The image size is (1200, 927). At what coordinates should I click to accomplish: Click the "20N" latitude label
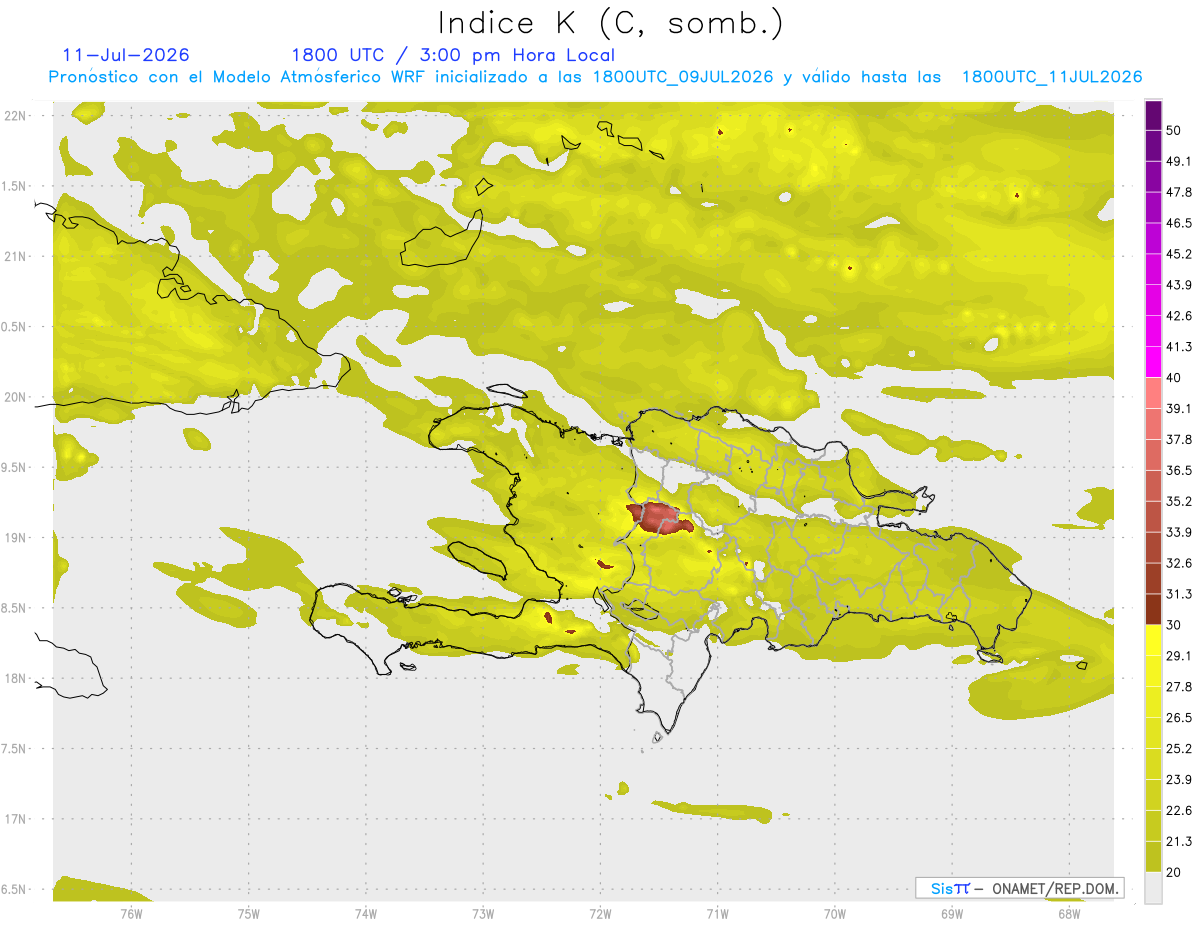[x=17, y=397]
